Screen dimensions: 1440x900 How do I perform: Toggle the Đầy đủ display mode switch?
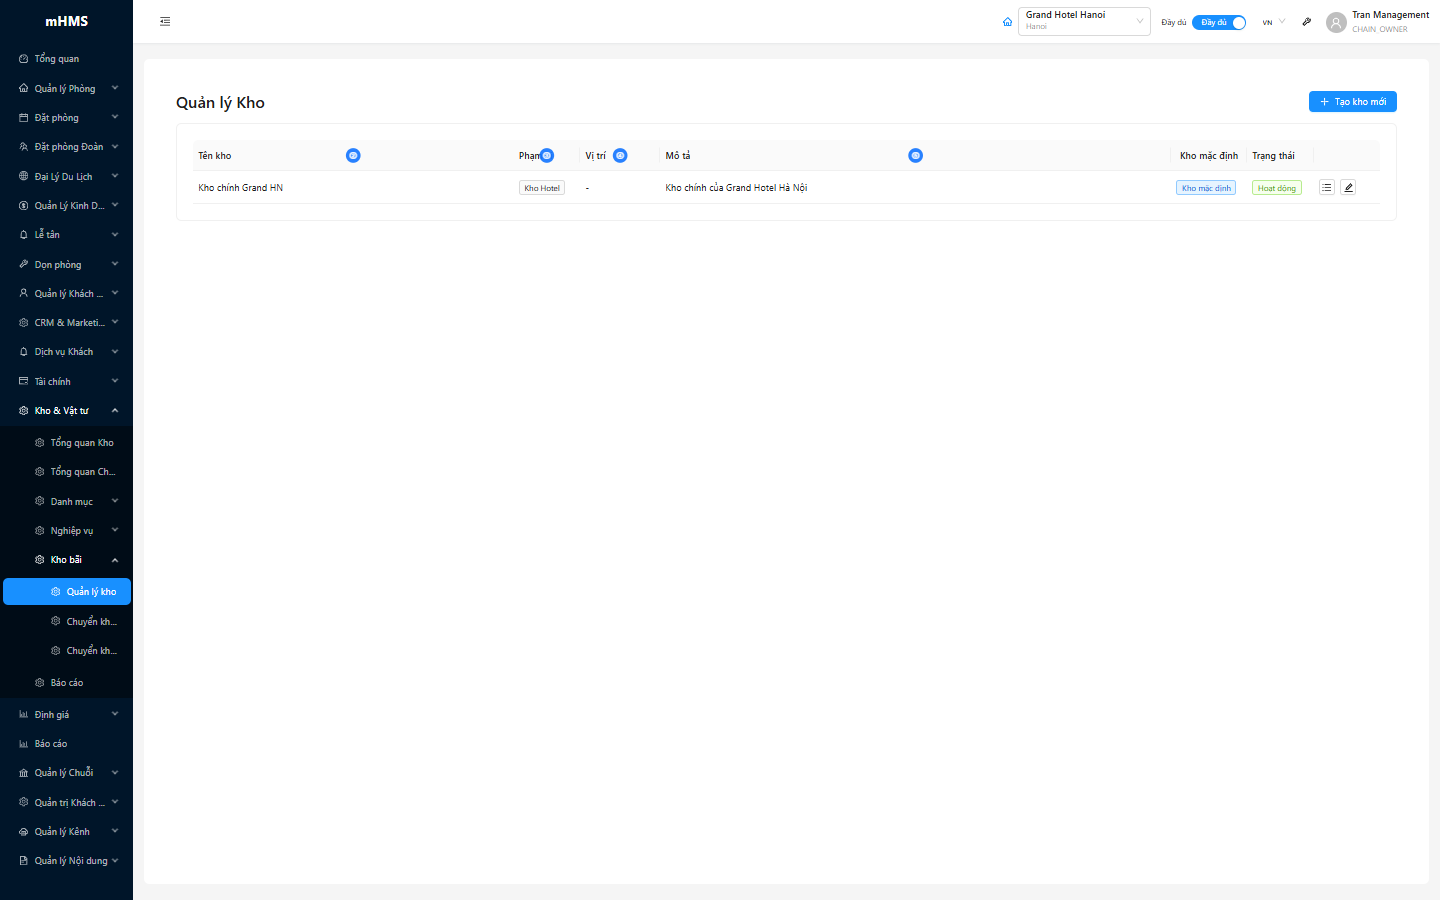pyautogui.click(x=1218, y=22)
